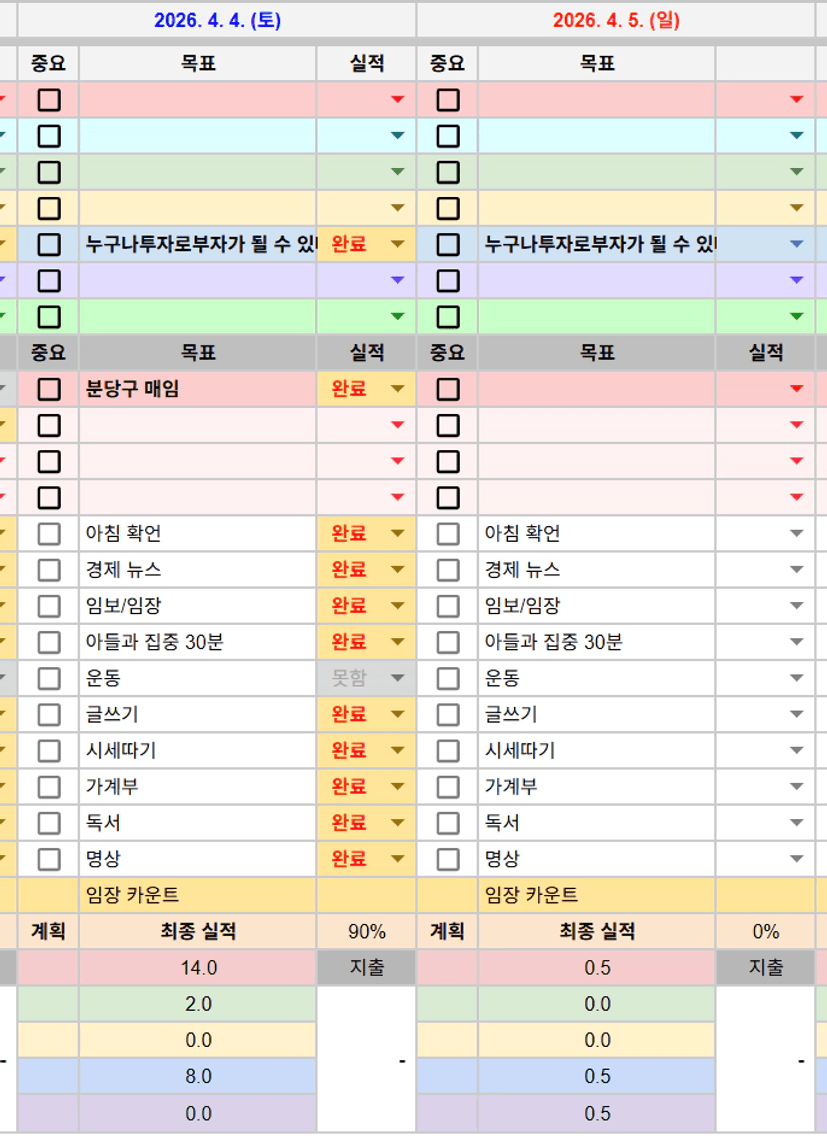The width and height of the screenshot is (827, 1148).
Task: Select the 2026. 4. 5. (일) date header
Action: [x=616, y=20]
